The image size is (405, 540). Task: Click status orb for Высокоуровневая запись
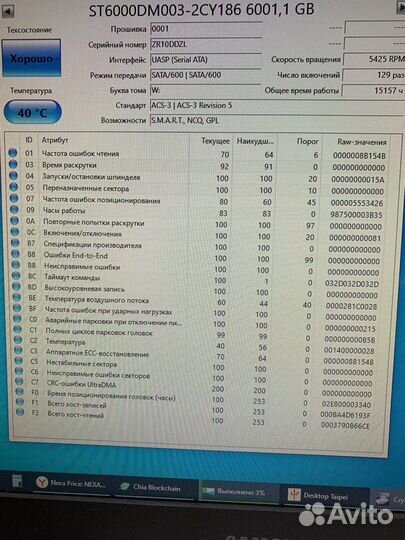pyautogui.click(x=17, y=286)
